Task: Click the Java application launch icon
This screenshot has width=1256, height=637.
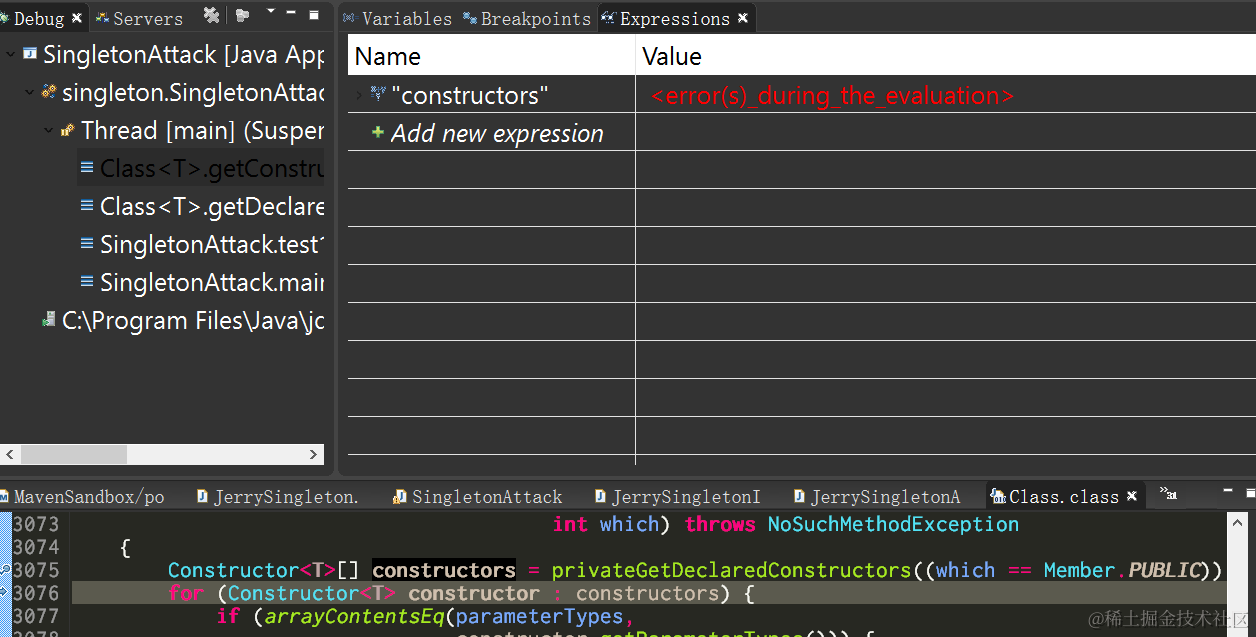Action: pos(29,54)
